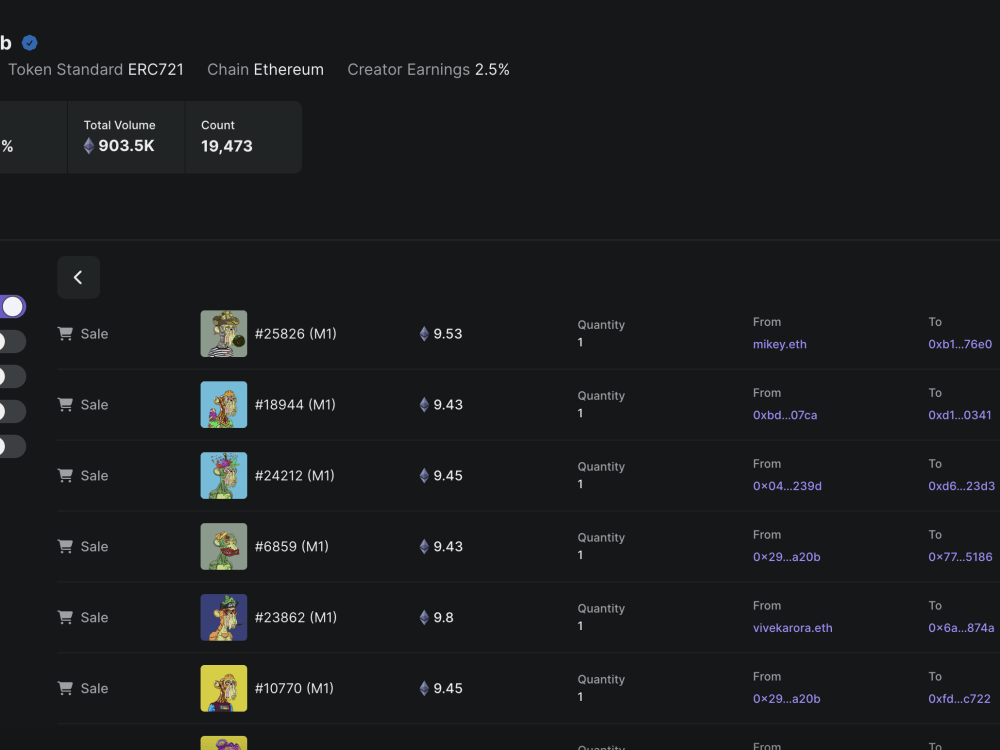Enable the second event filter toggle in the sidebar
Viewport: 1000px width, 750px height.
(8, 341)
